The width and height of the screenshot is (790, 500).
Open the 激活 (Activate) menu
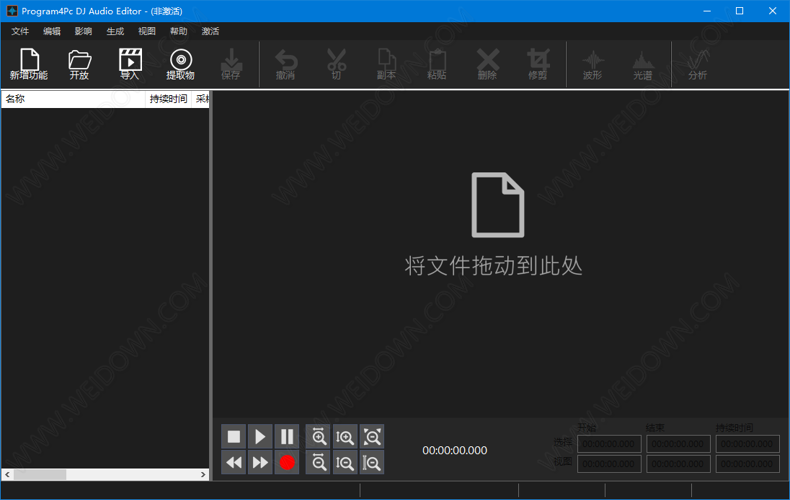point(210,32)
